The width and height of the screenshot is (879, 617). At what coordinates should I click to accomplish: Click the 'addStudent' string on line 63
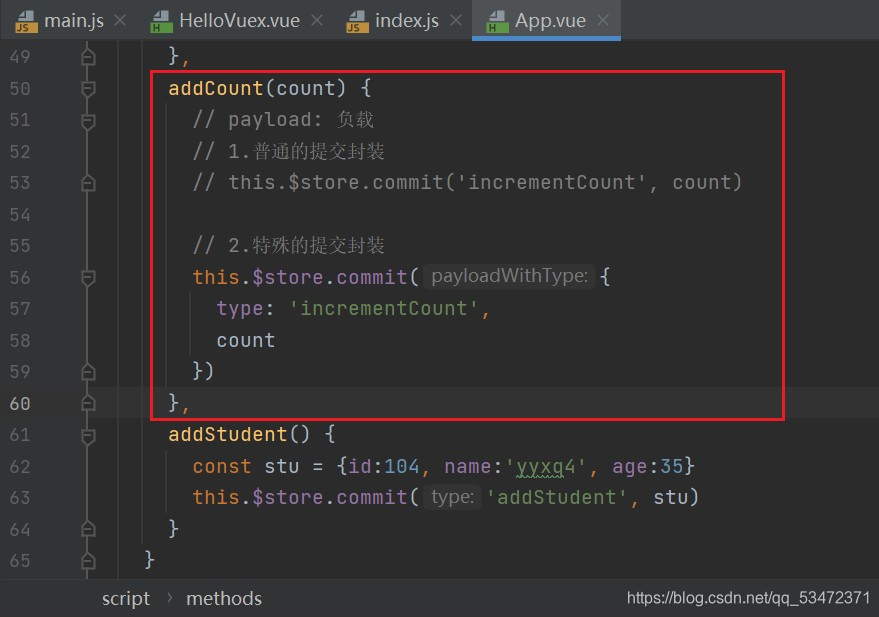(557, 498)
